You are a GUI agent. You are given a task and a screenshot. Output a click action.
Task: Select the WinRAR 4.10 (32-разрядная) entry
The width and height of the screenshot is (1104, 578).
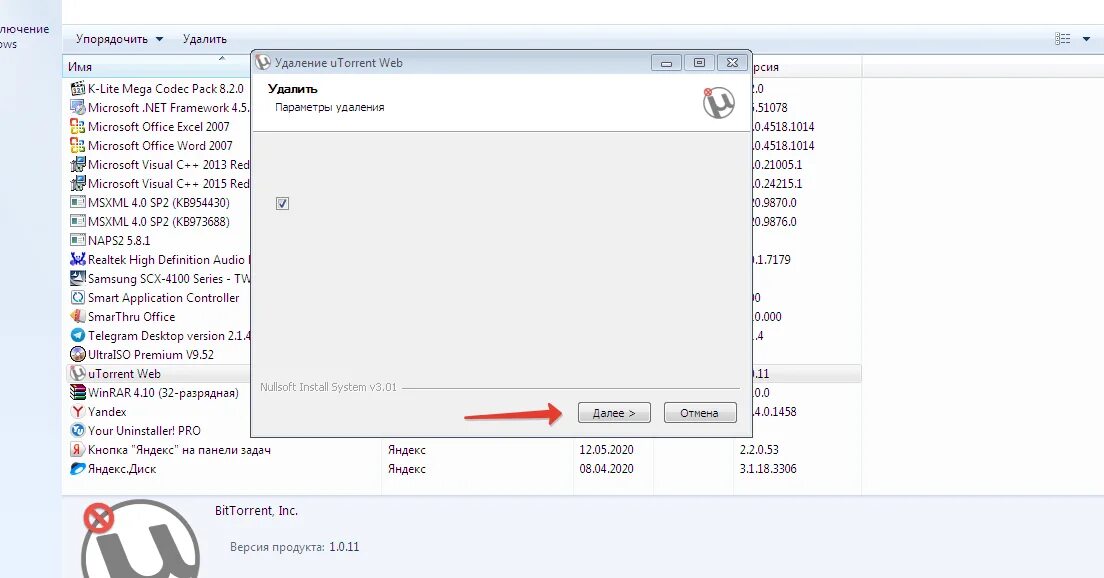(x=163, y=393)
